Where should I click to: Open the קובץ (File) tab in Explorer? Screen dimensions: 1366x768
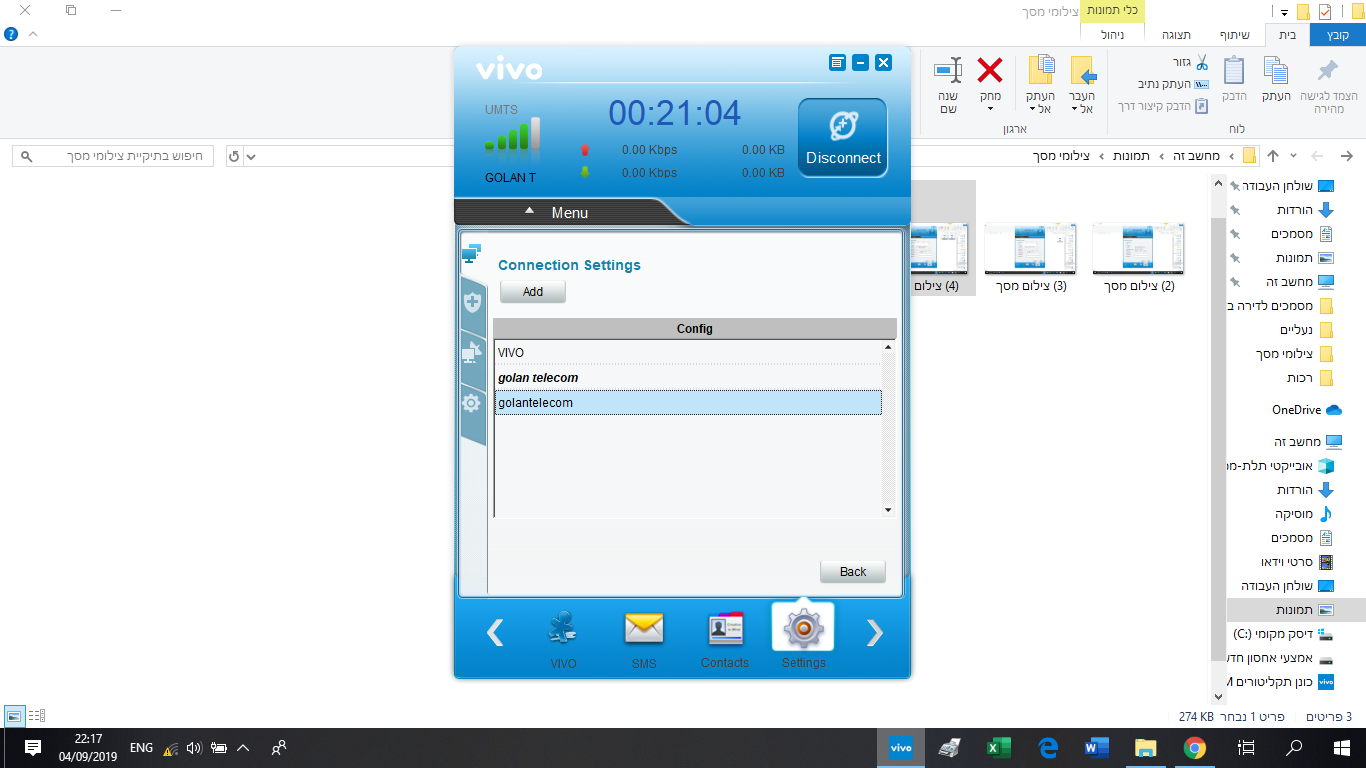(1338, 35)
